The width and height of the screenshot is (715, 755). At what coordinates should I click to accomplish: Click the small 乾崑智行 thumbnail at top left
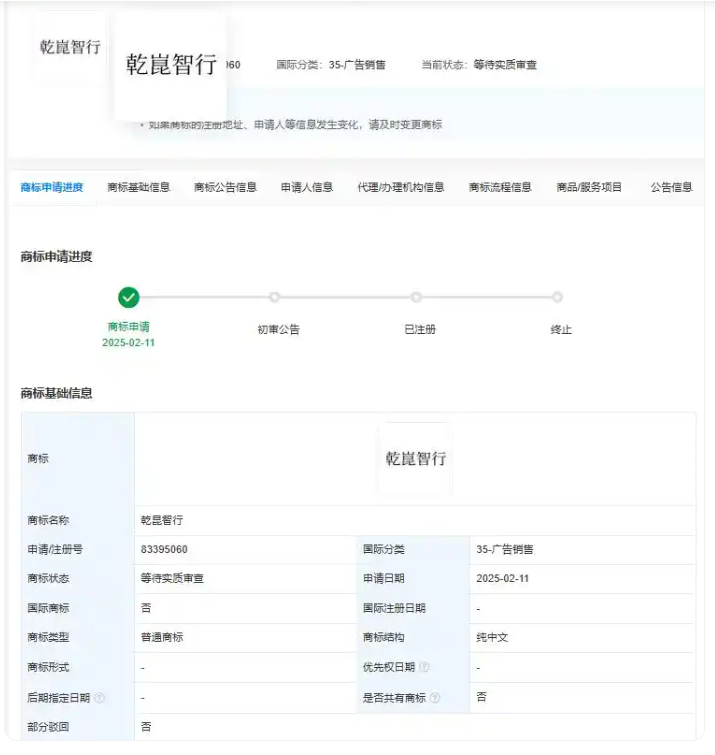tap(70, 47)
